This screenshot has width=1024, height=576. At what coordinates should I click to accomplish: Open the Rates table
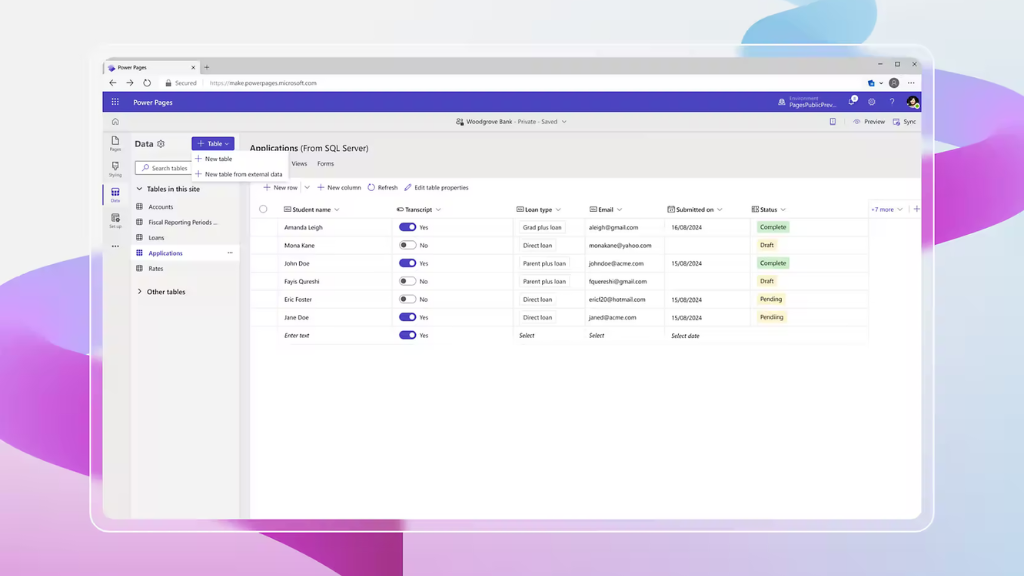click(x=155, y=268)
